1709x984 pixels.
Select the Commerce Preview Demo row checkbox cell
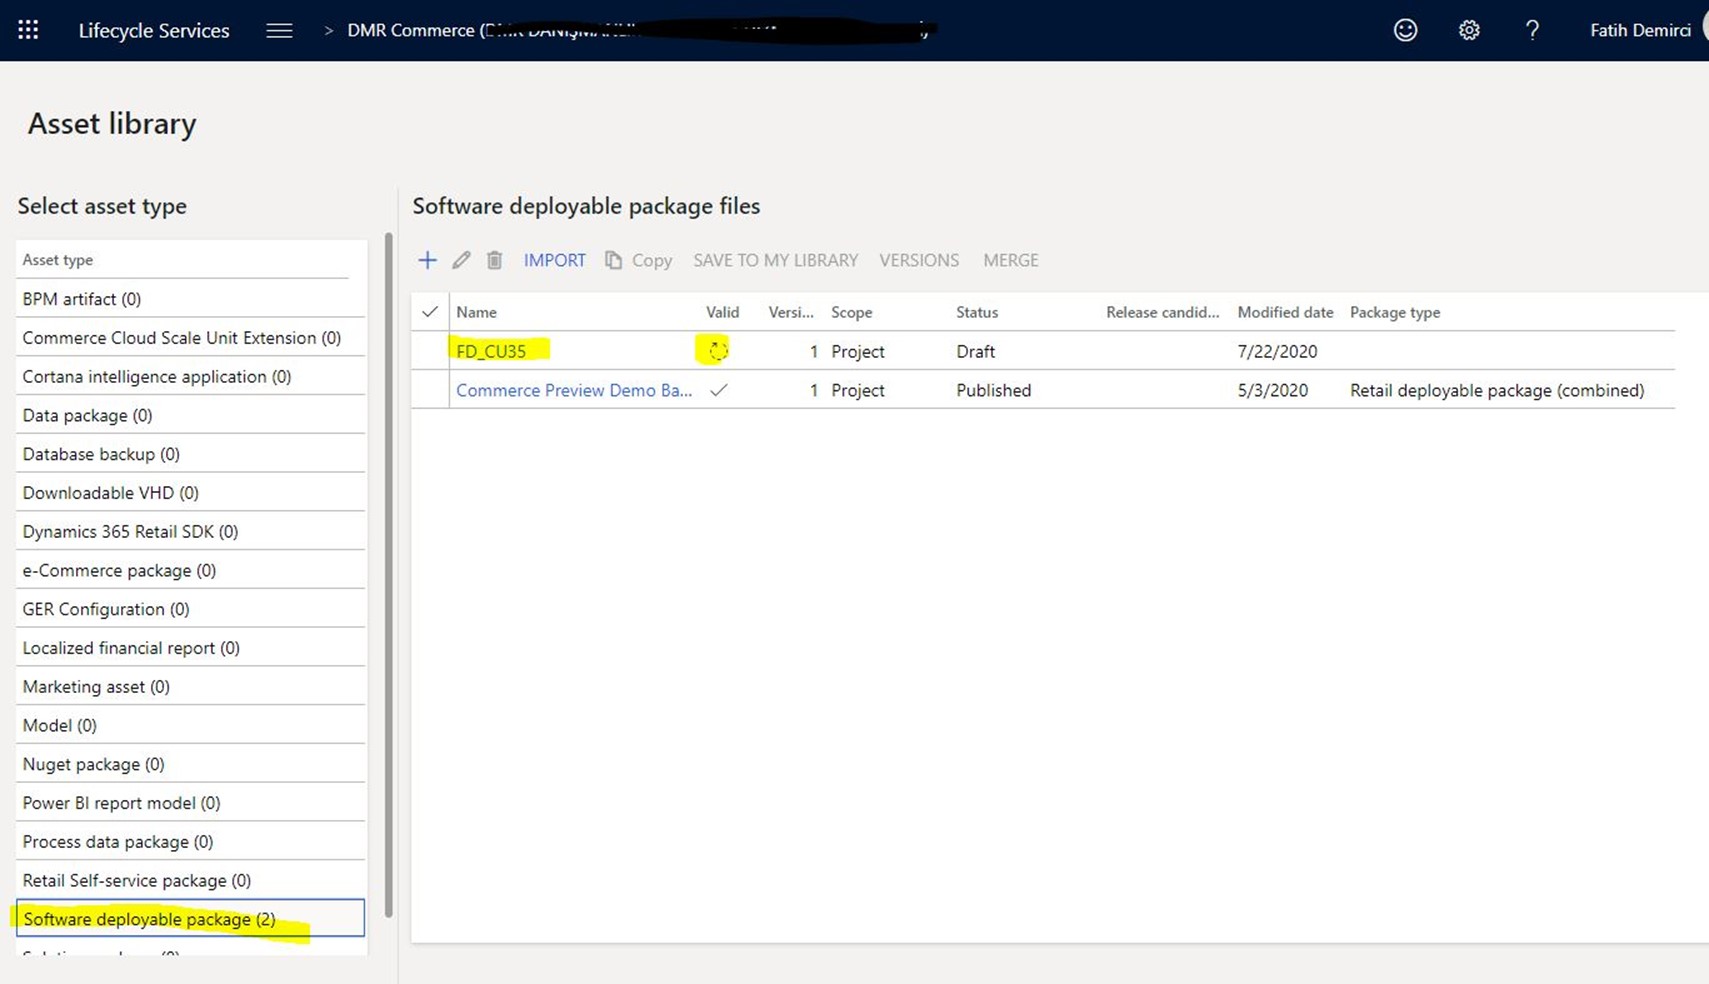pyautogui.click(x=430, y=390)
